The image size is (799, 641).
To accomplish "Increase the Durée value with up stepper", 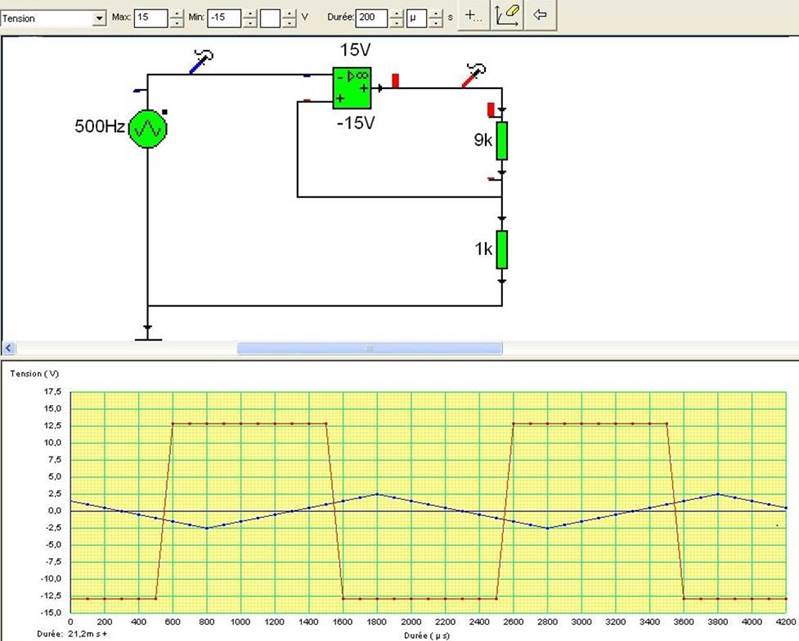I will pyautogui.click(x=396, y=13).
